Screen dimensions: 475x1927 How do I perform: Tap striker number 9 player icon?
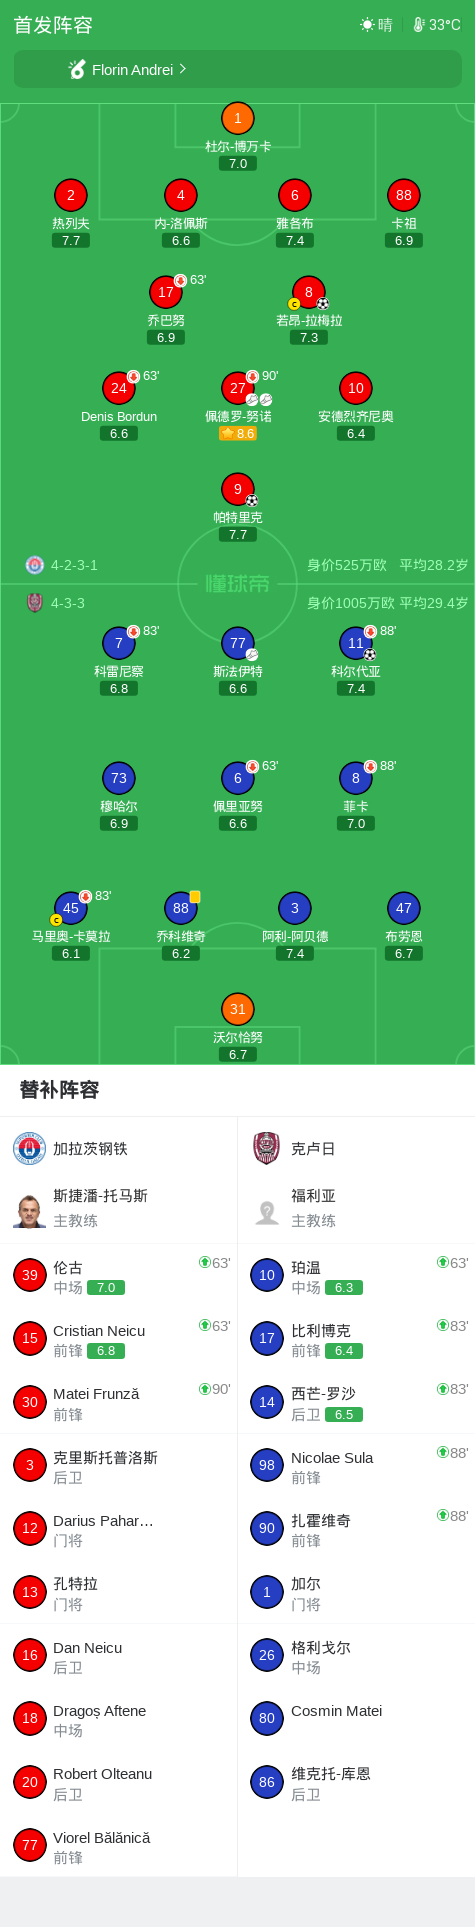pos(237,489)
